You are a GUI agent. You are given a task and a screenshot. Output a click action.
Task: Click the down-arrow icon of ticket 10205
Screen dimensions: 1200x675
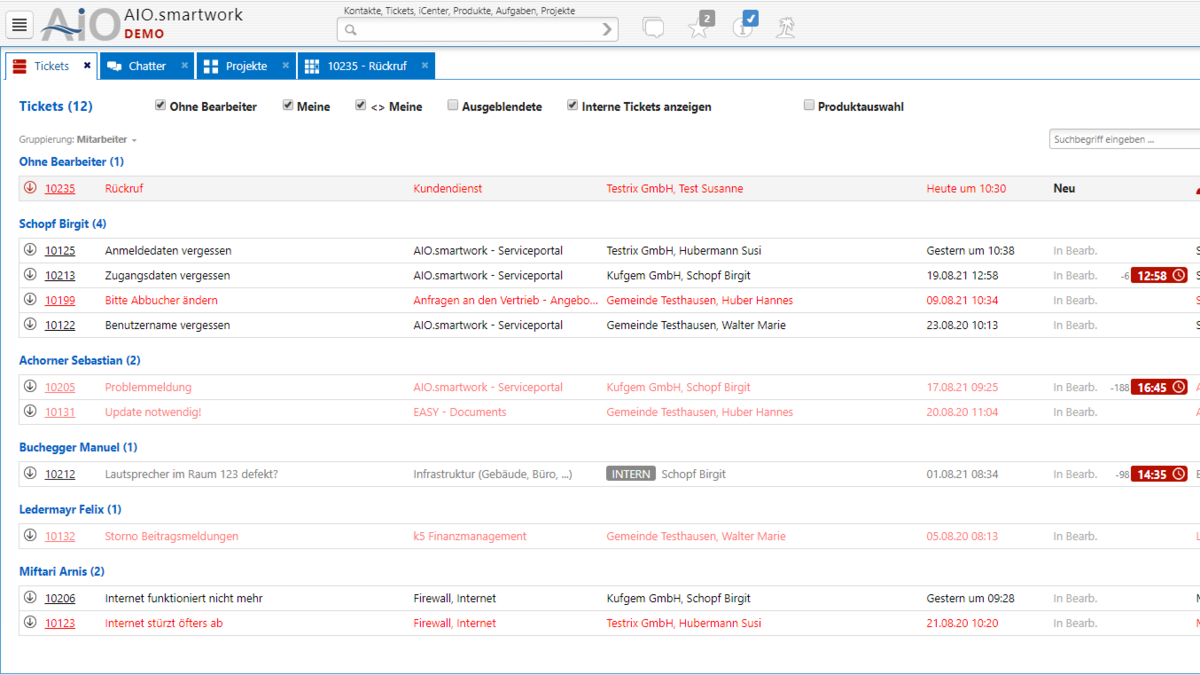[30, 387]
